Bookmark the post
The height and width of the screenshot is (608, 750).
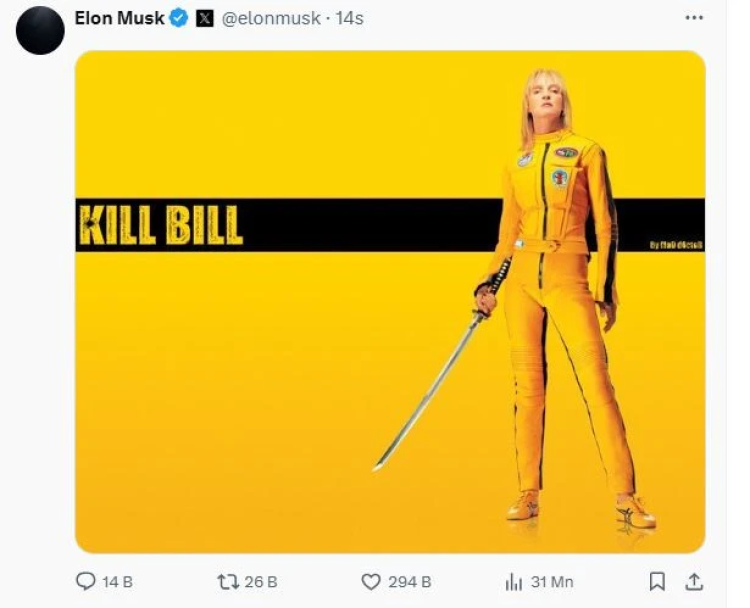pyautogui.click(x=657, y=581)
